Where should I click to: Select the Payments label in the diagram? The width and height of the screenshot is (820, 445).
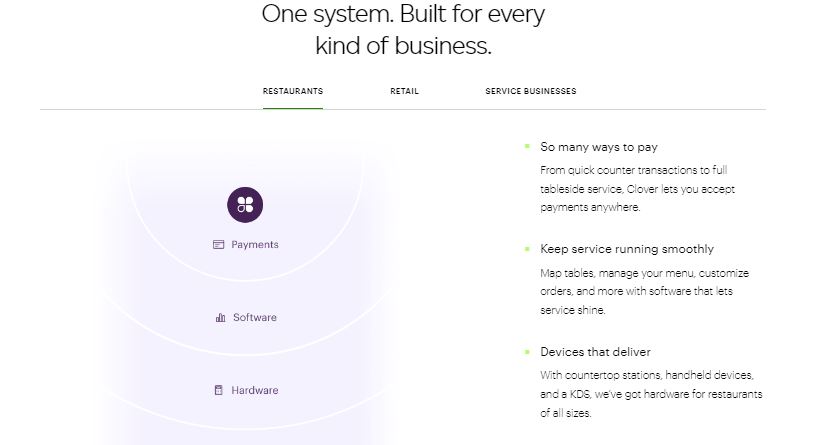255,245
